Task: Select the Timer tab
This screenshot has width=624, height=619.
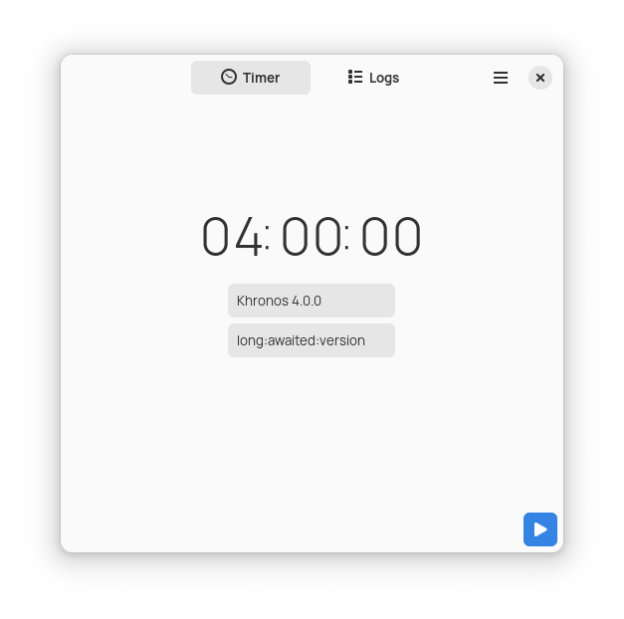Action: pyautogui.click(x=251, y=78)
